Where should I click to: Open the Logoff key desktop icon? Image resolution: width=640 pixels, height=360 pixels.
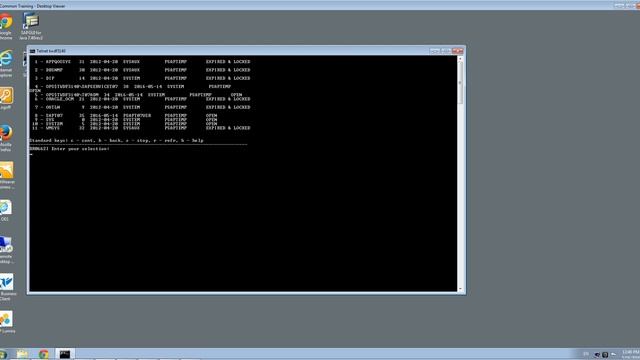pos(6,98)
